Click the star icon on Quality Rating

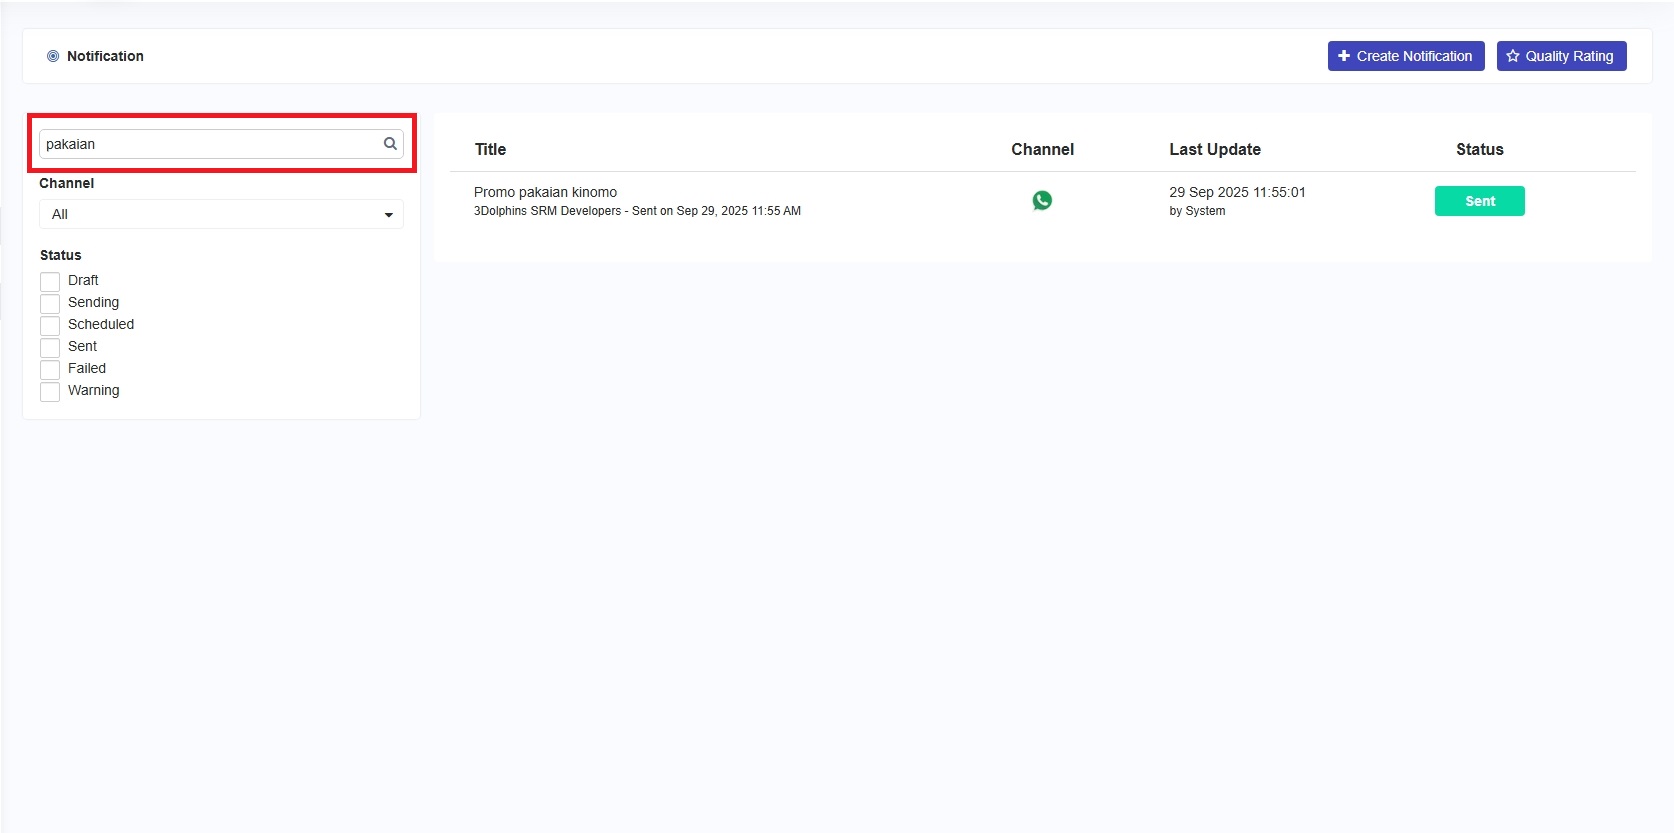click(1513, 56)
